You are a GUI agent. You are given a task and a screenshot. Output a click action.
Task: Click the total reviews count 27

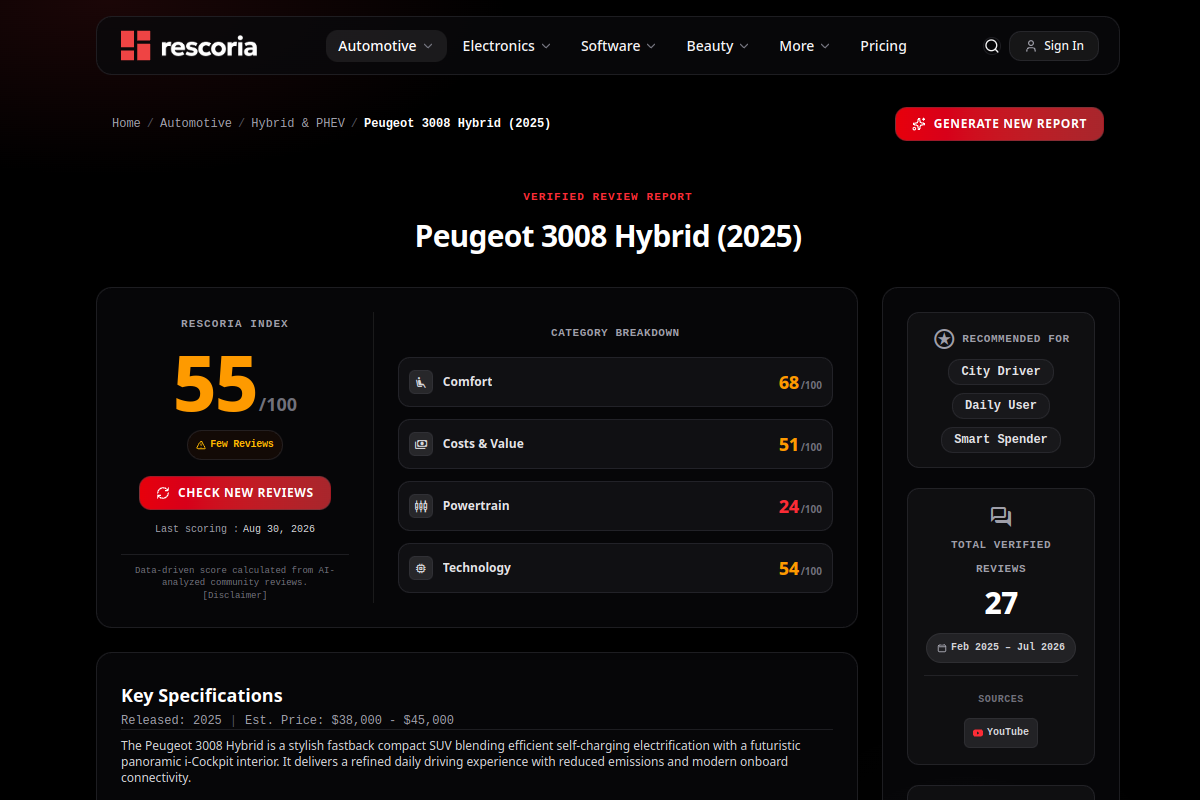[1001, 604]
